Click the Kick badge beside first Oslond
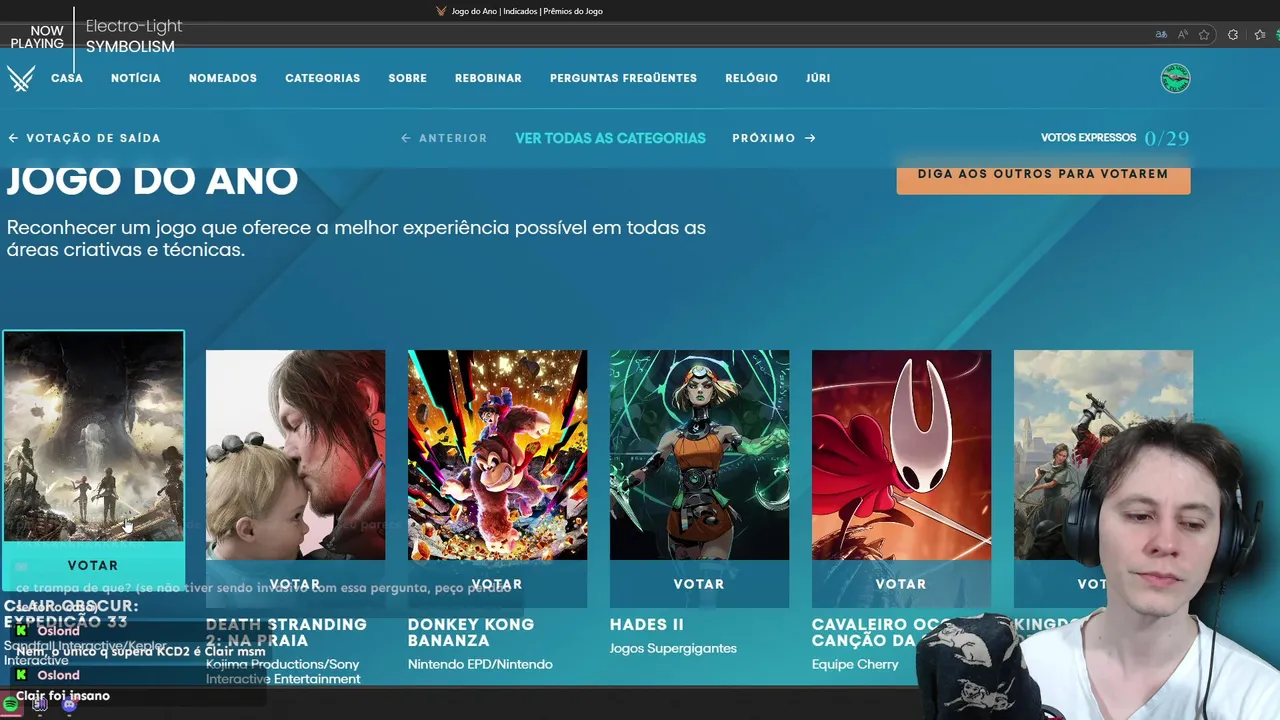Screen dimensions: 1280x720 pyautogui.click(x=21, y=631)
